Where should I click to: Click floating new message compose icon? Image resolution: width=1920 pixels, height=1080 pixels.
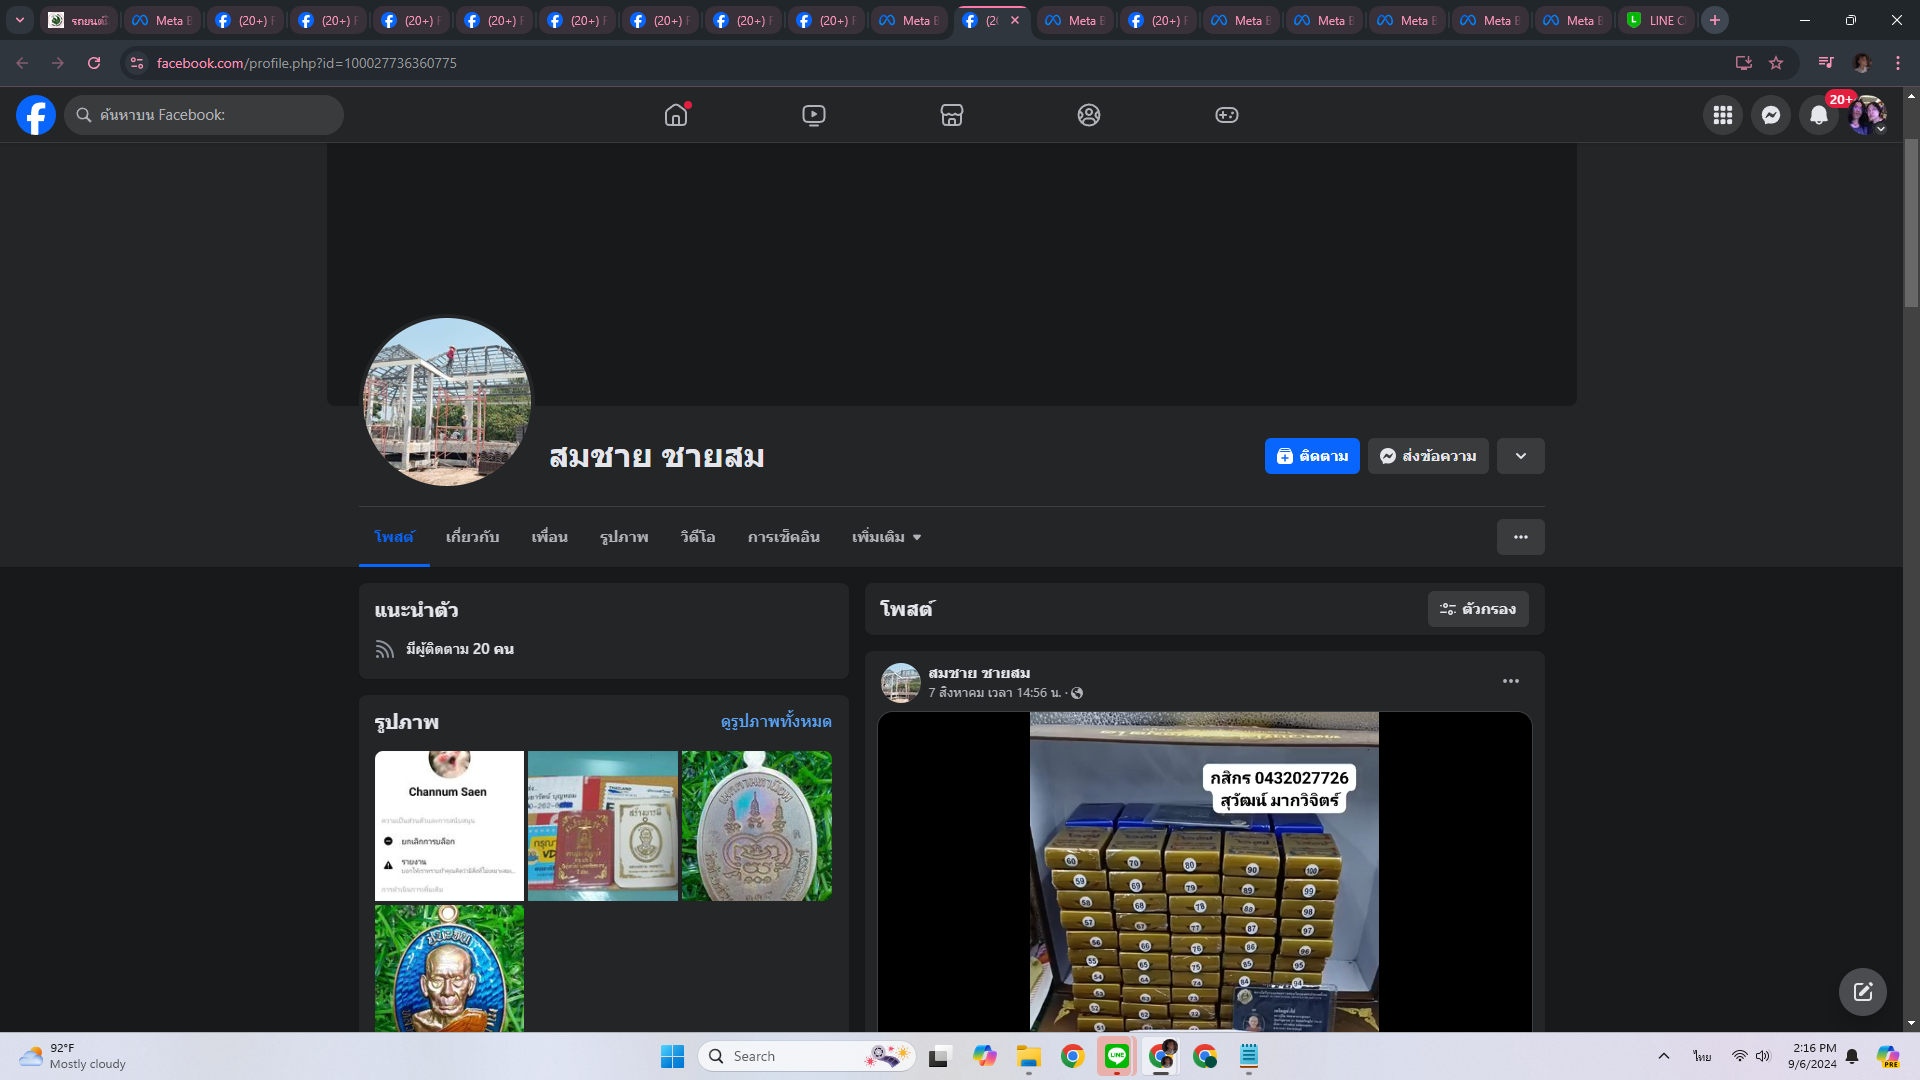tap(1862, 991)
